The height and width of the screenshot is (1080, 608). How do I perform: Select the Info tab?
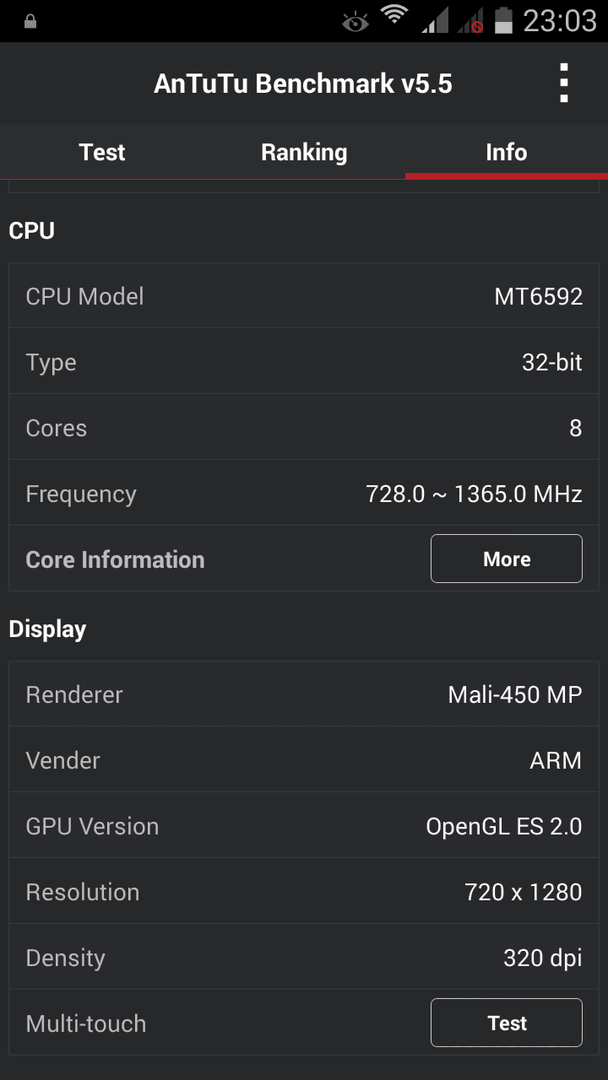pos(506,152)
